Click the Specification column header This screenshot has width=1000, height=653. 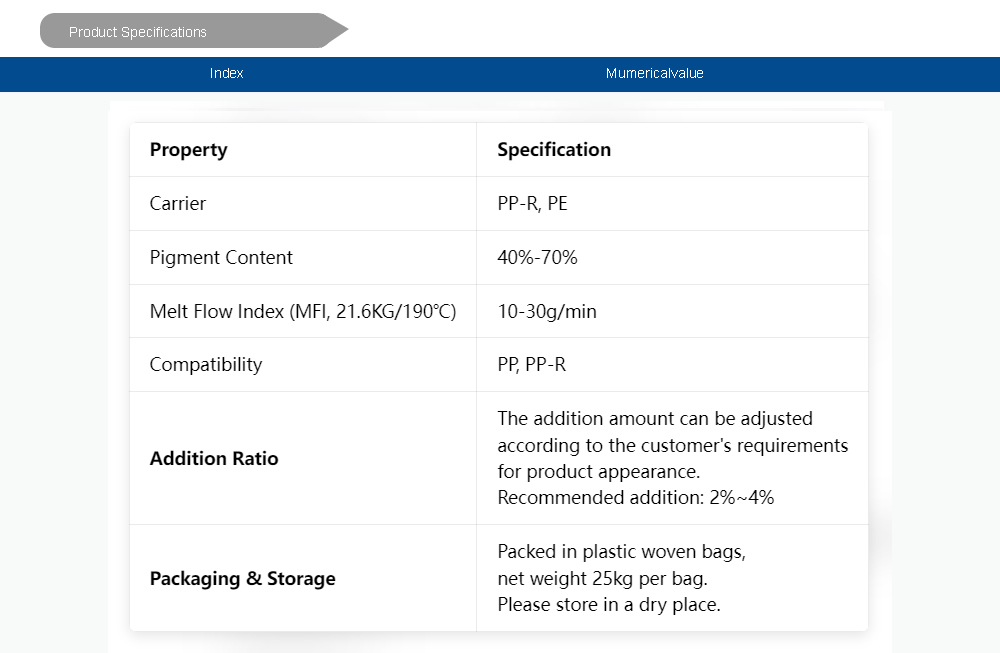coord(554,150)
